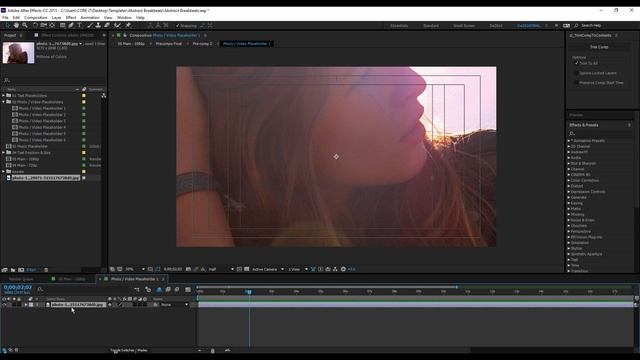Toggle transparency grid in viewer
The height and width of the screenshot is (360, 640).
pos(247,269)
